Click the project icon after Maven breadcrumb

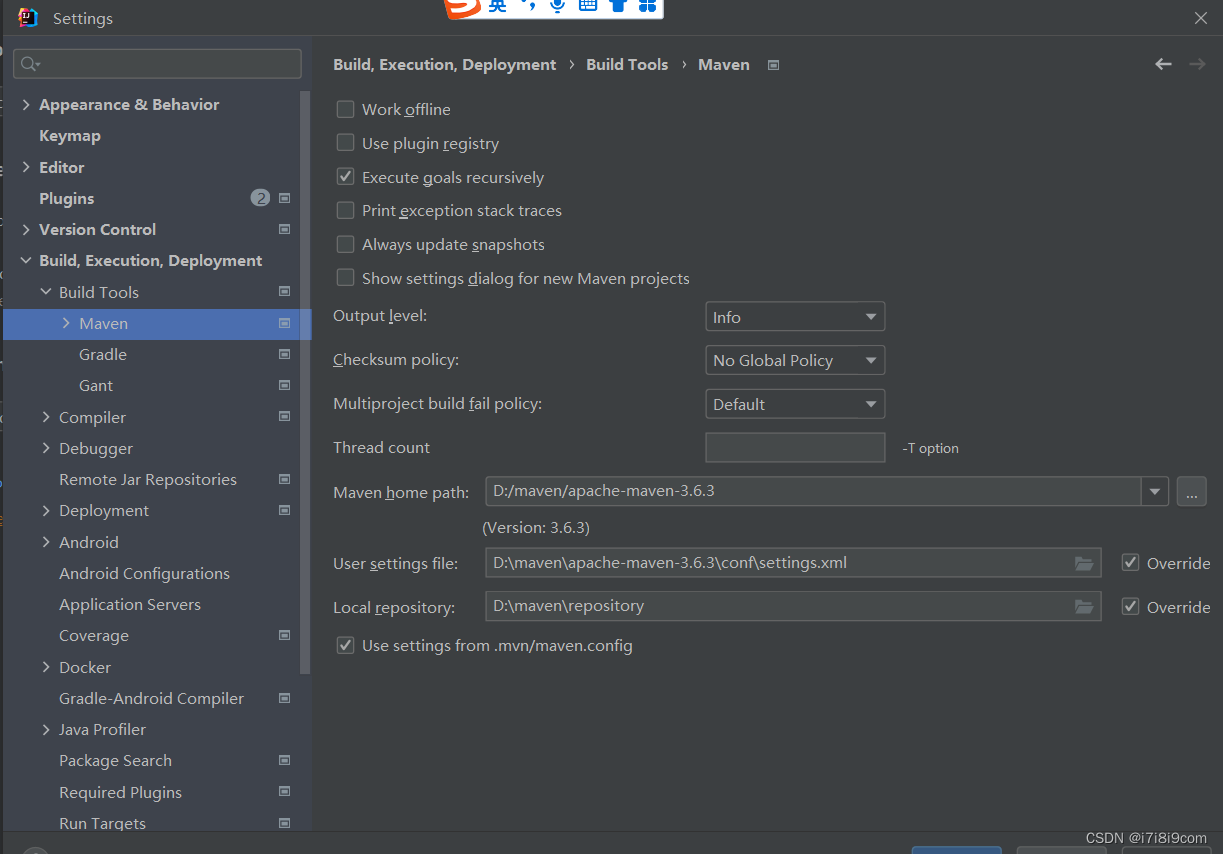[x=773, y=65]
